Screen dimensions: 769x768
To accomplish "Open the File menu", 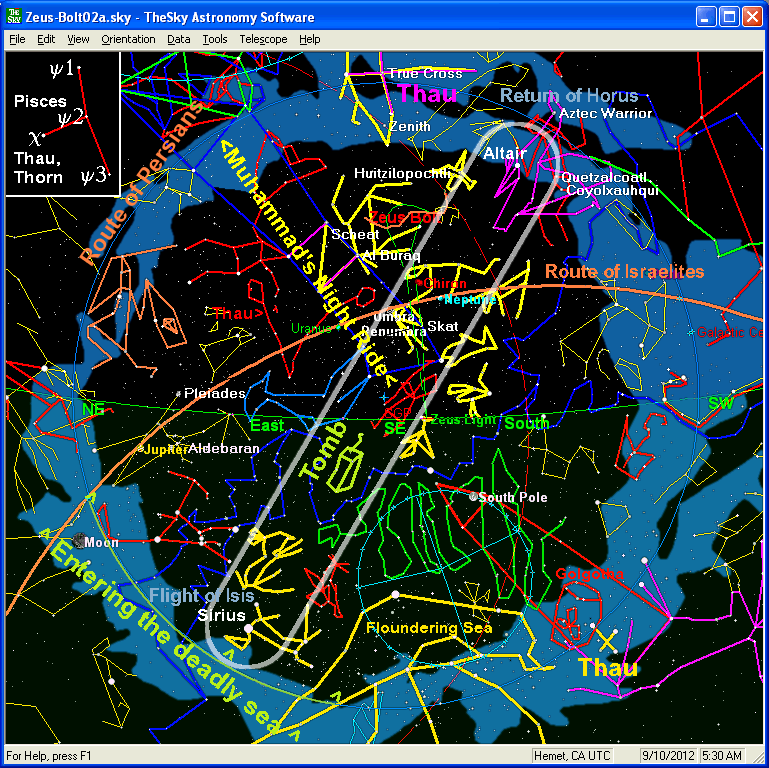I will coord(17,39).
